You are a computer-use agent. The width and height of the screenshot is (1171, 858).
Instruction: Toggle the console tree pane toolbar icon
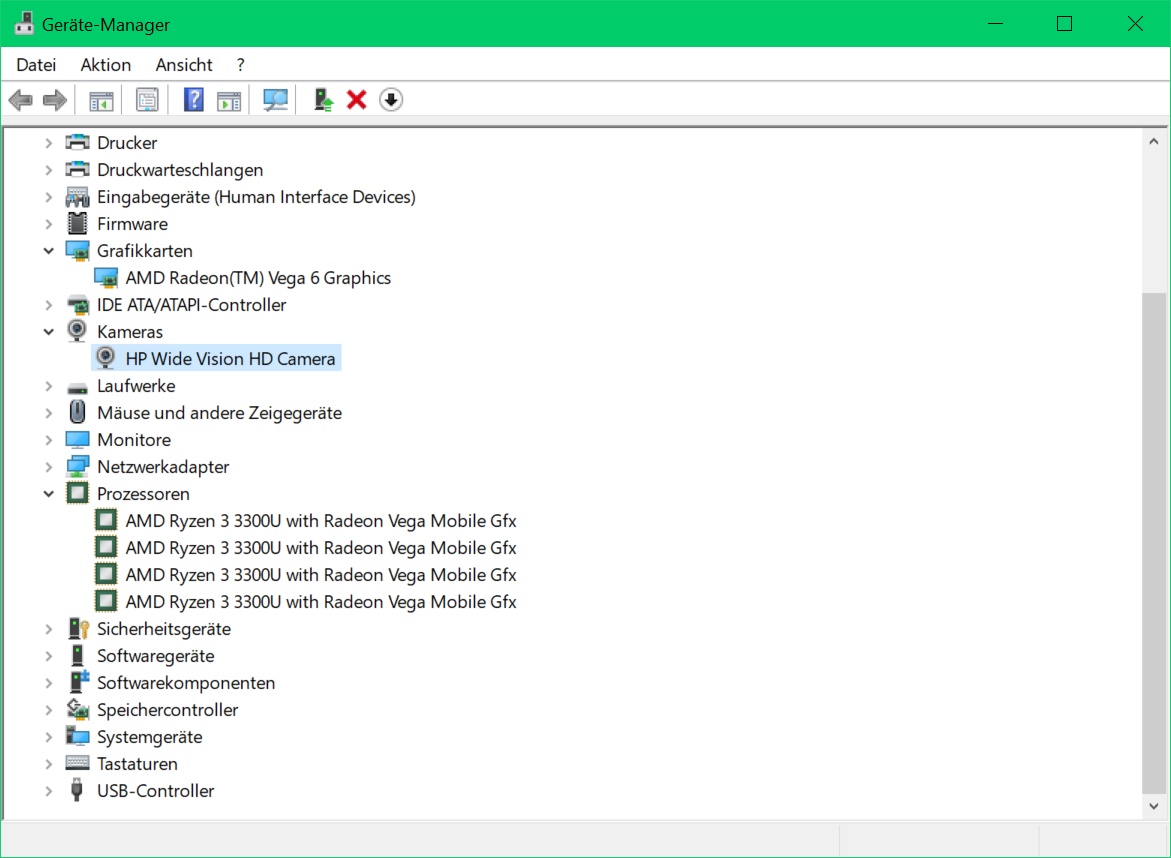[x=101, y=100]
